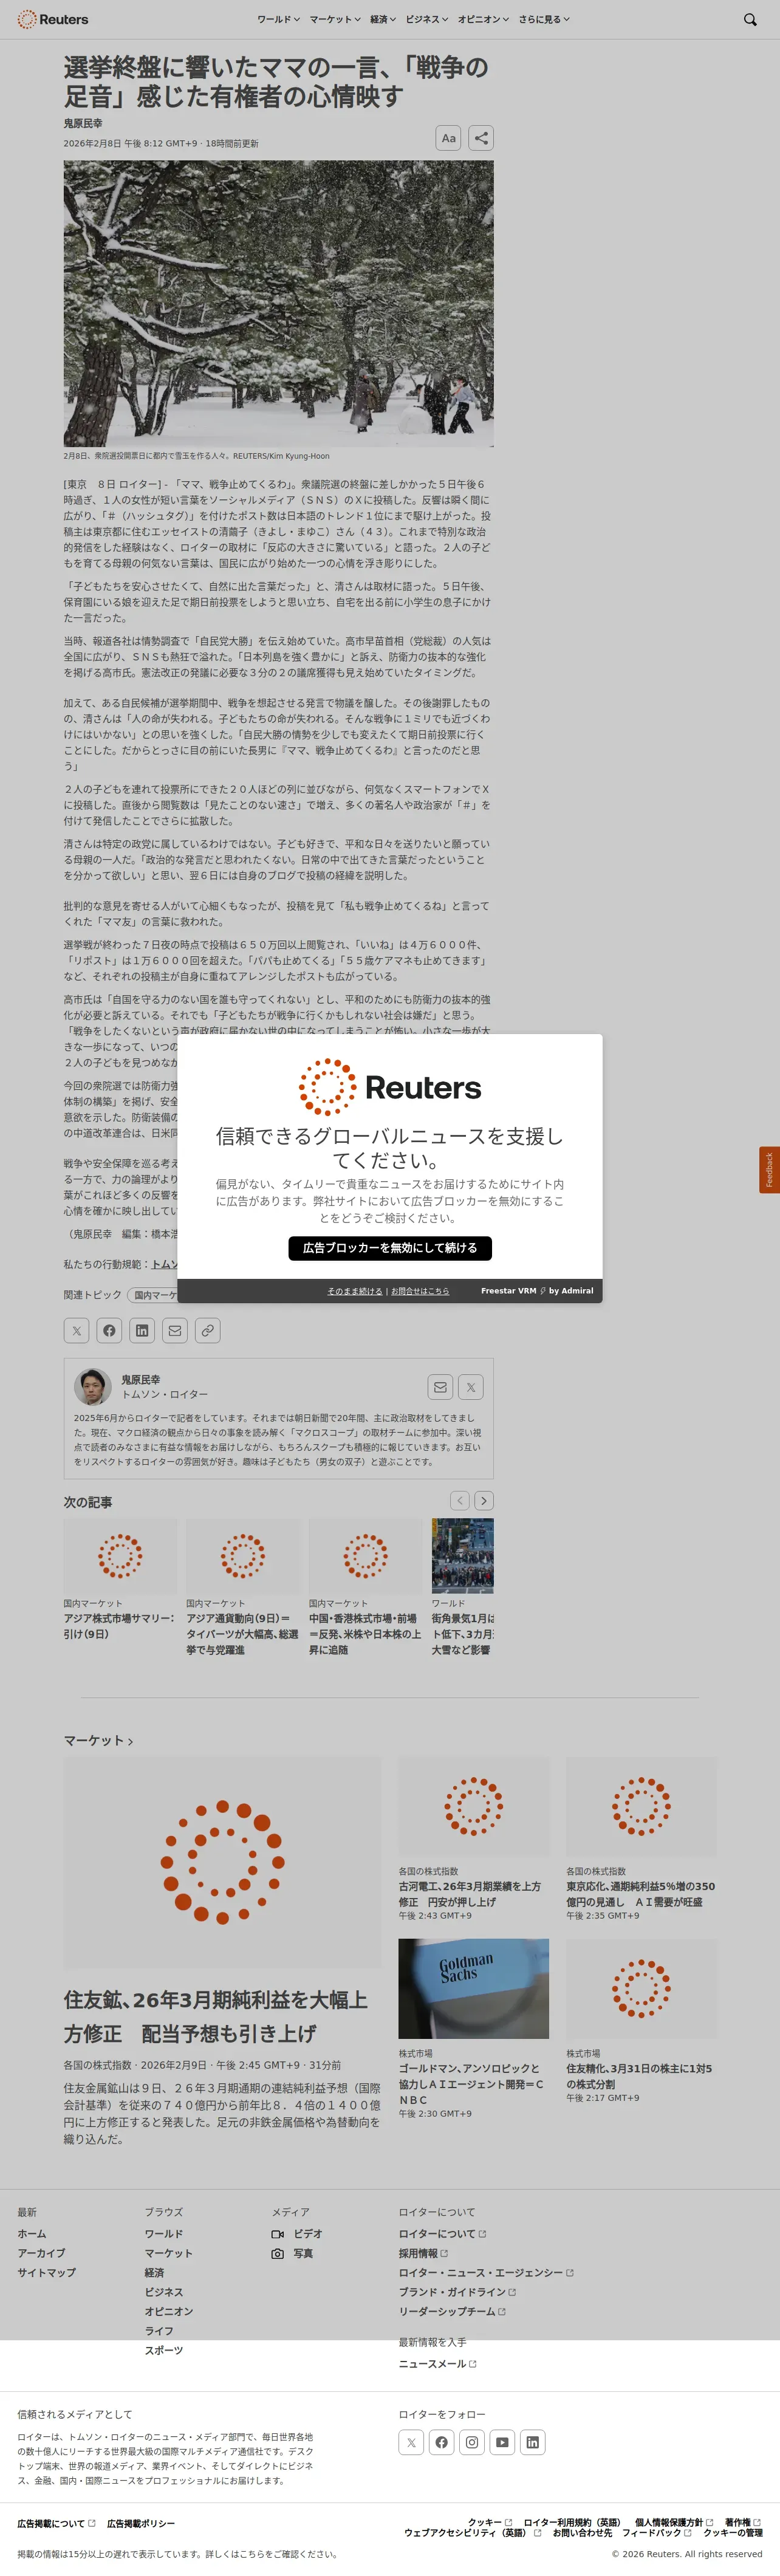Open author's X profile in bio card
The height and width of the screenshot is (2576, 780).
tap(471, 1387)
